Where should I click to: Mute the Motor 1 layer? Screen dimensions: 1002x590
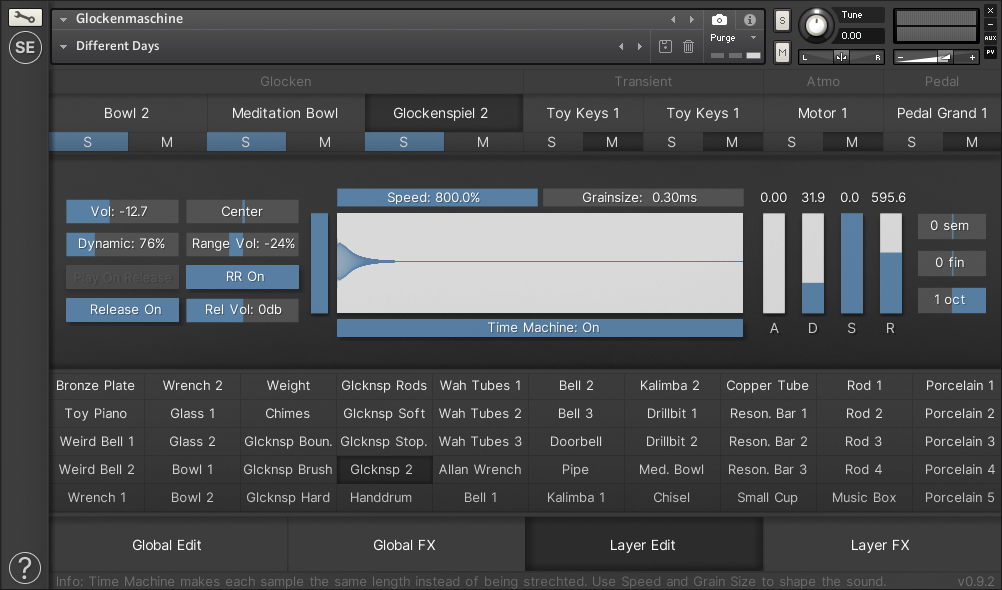pos(852,142)
